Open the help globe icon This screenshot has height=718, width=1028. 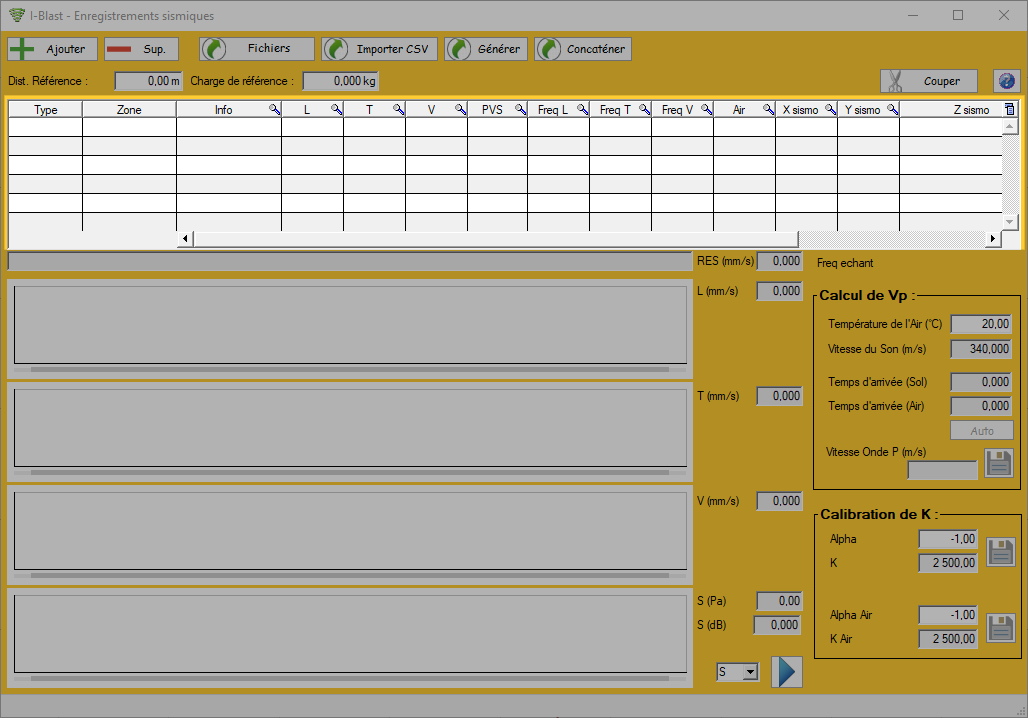click(x=1006, y=81)
